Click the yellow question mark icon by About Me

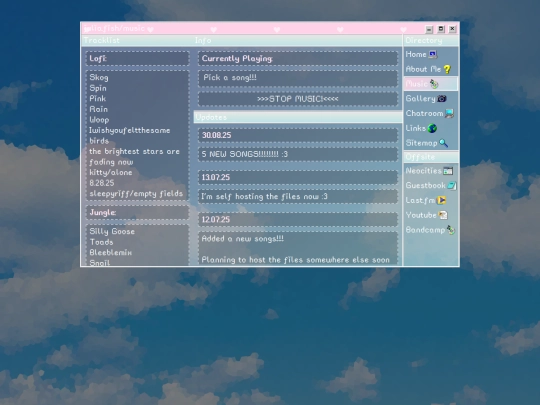tap(447, 70)
